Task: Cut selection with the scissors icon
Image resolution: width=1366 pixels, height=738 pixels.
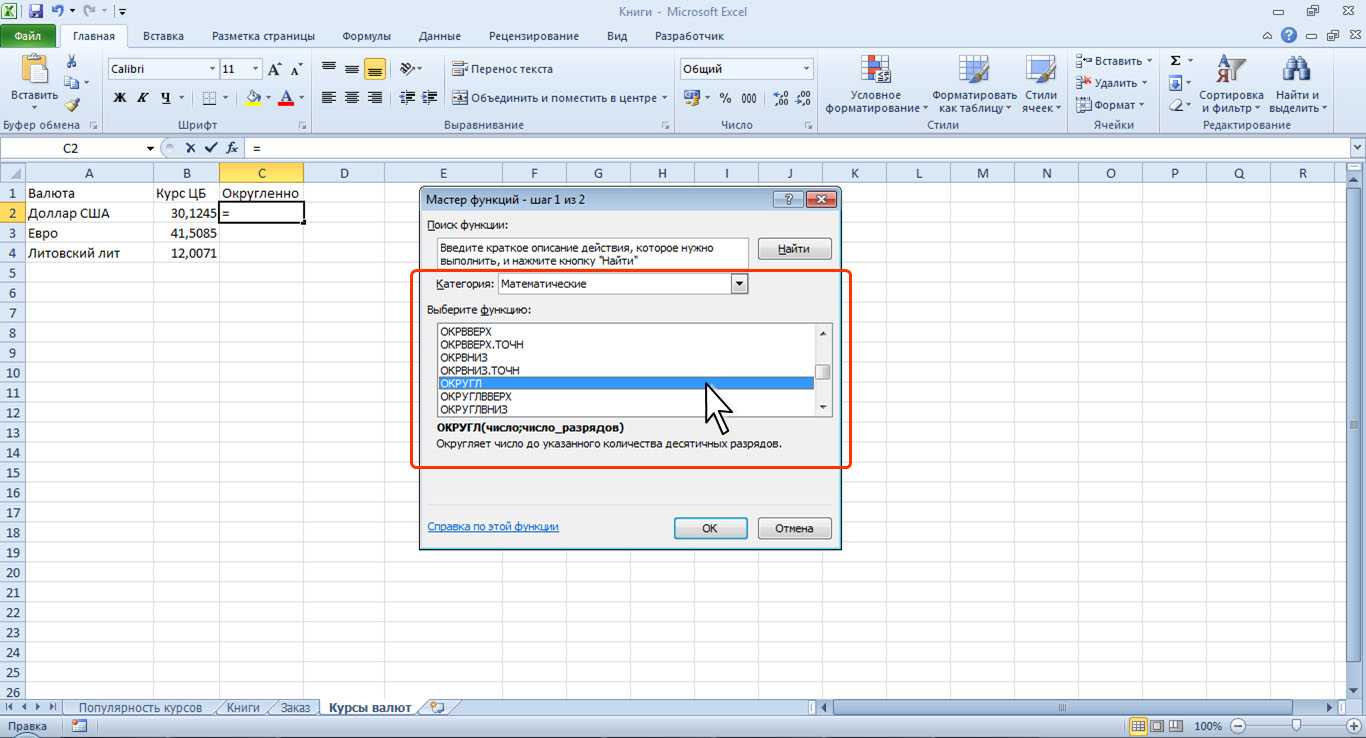Action: click(72, 62)
